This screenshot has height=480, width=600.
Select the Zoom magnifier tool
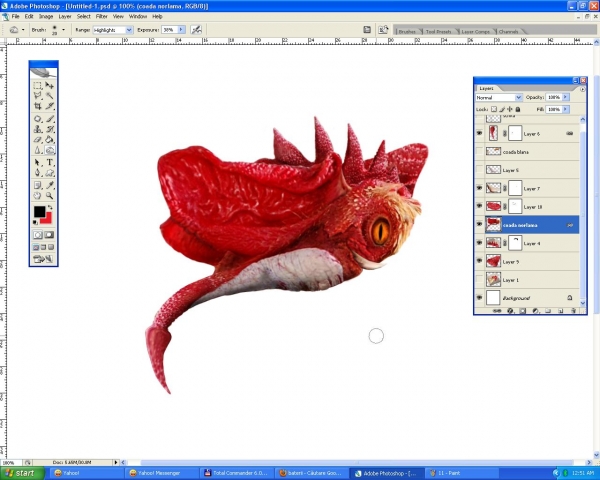click(49, 196)
